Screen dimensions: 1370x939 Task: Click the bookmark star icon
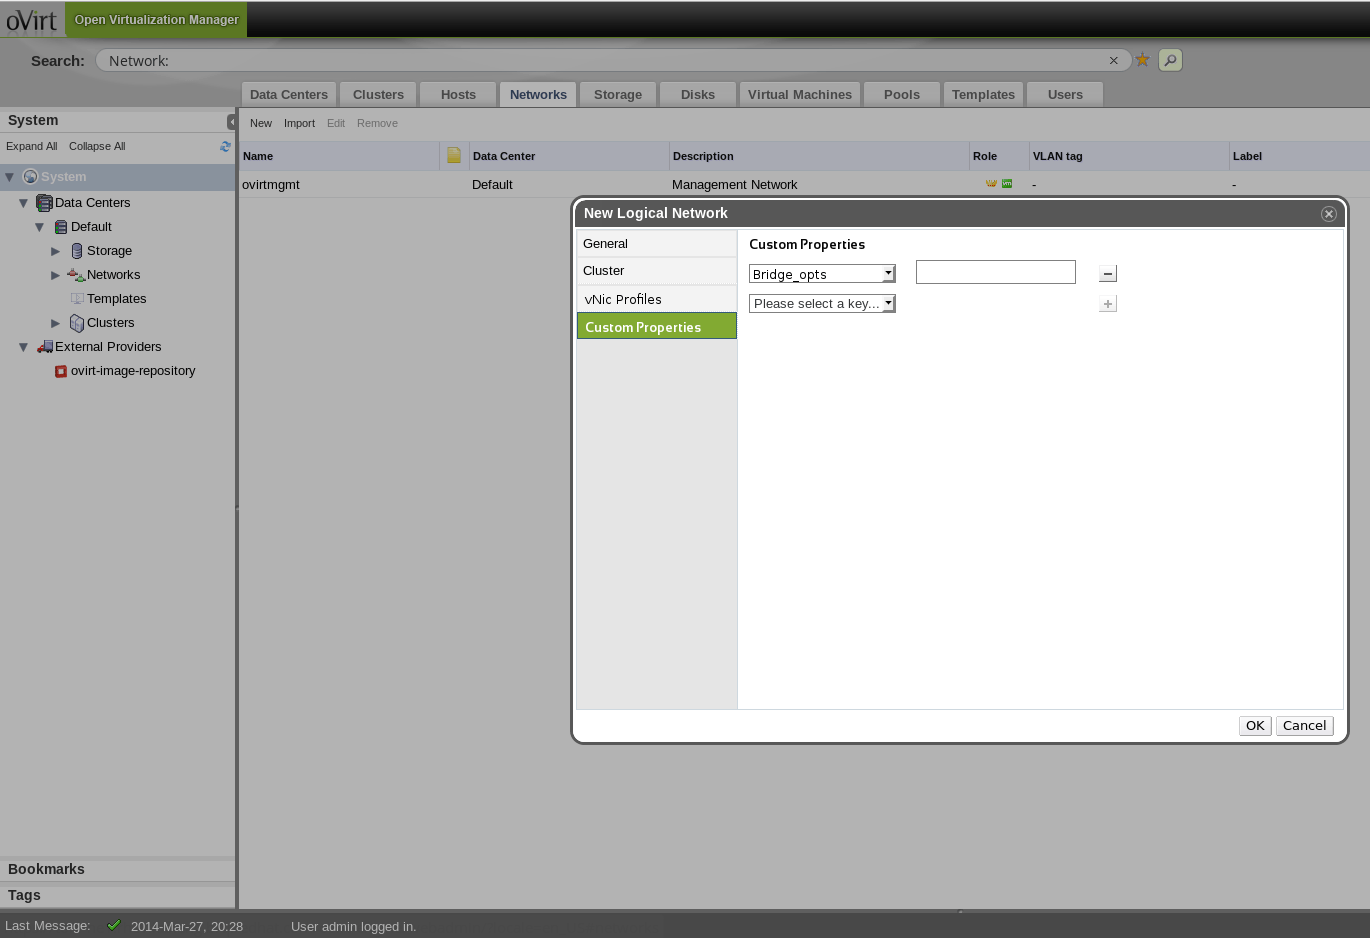coord(1142,60)
